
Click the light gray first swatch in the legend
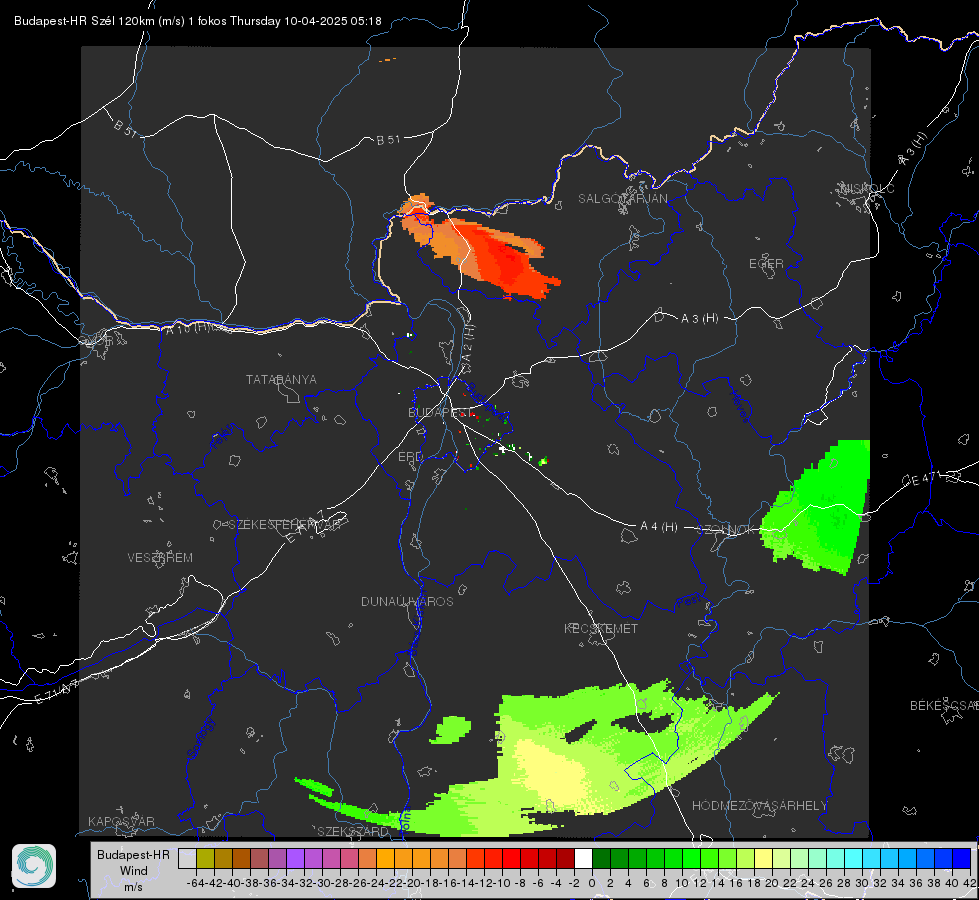[x=187, y=858]
